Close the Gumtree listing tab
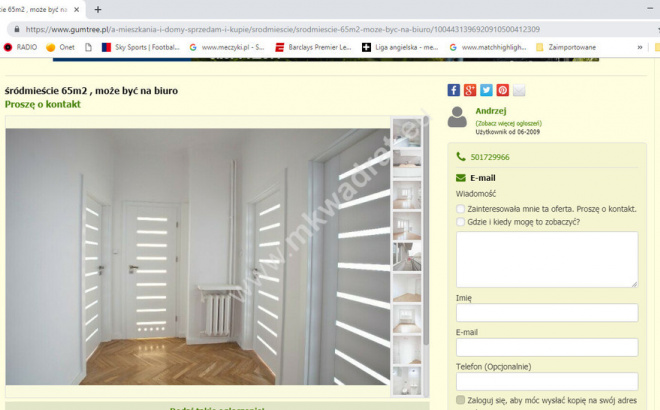Viewport: 660px width, 410px height. pos(77,9)
